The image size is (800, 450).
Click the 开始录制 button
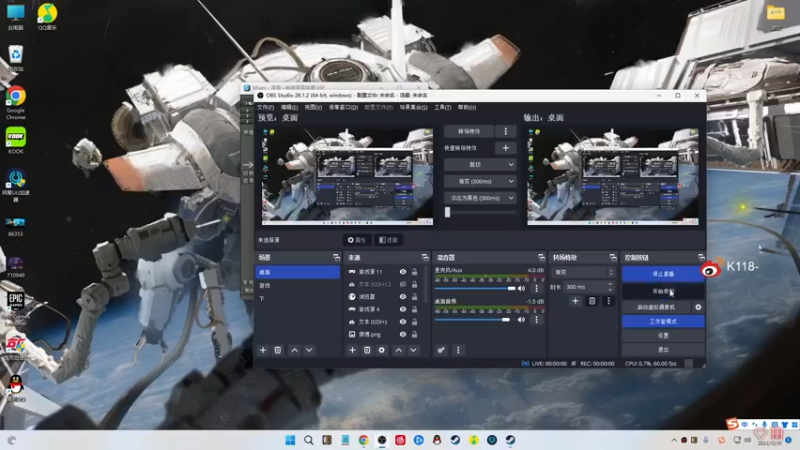pyautogui.click(x=663, y=291)
